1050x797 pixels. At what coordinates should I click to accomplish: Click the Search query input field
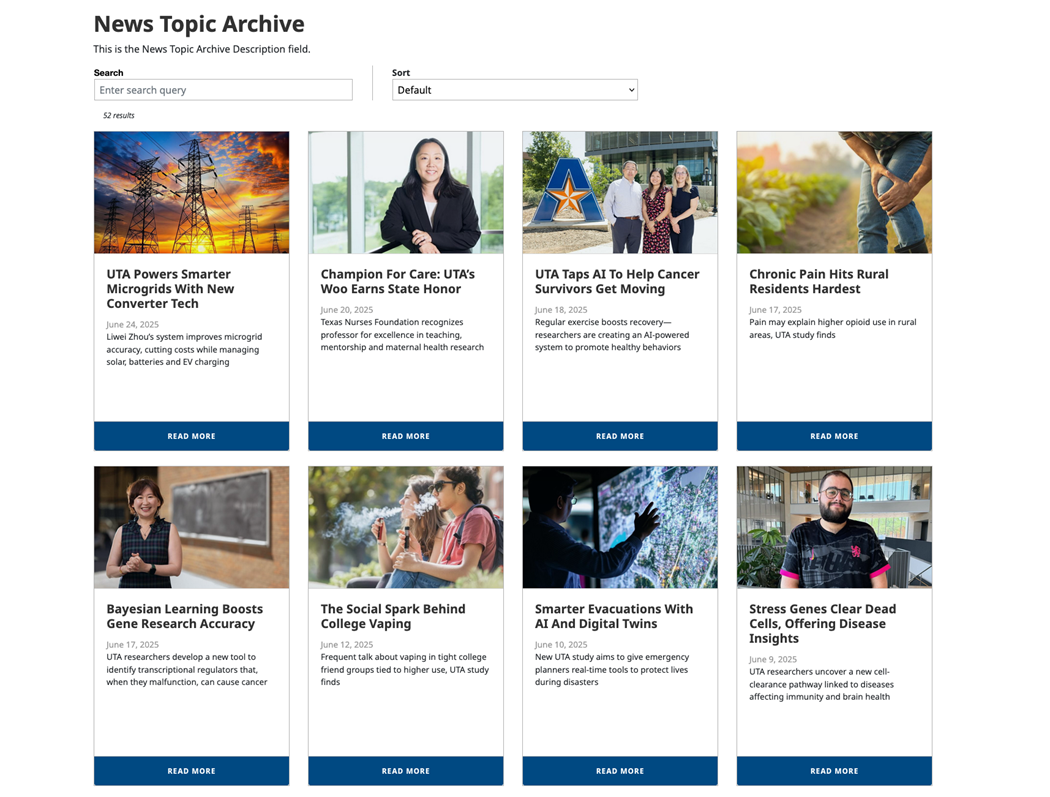[x=223, y=90]
